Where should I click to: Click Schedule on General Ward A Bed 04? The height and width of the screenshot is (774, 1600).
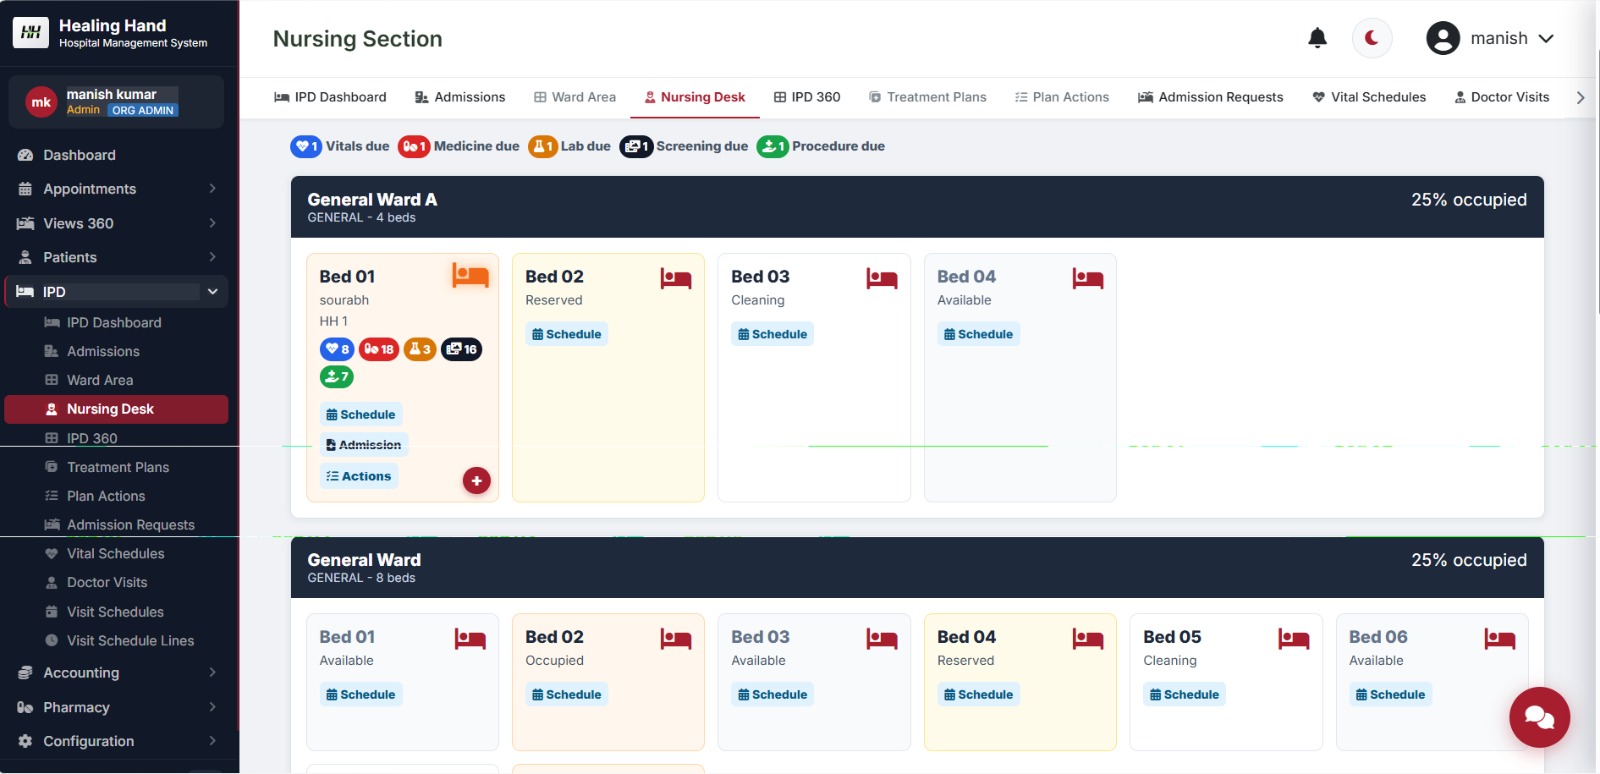point(979,334)
